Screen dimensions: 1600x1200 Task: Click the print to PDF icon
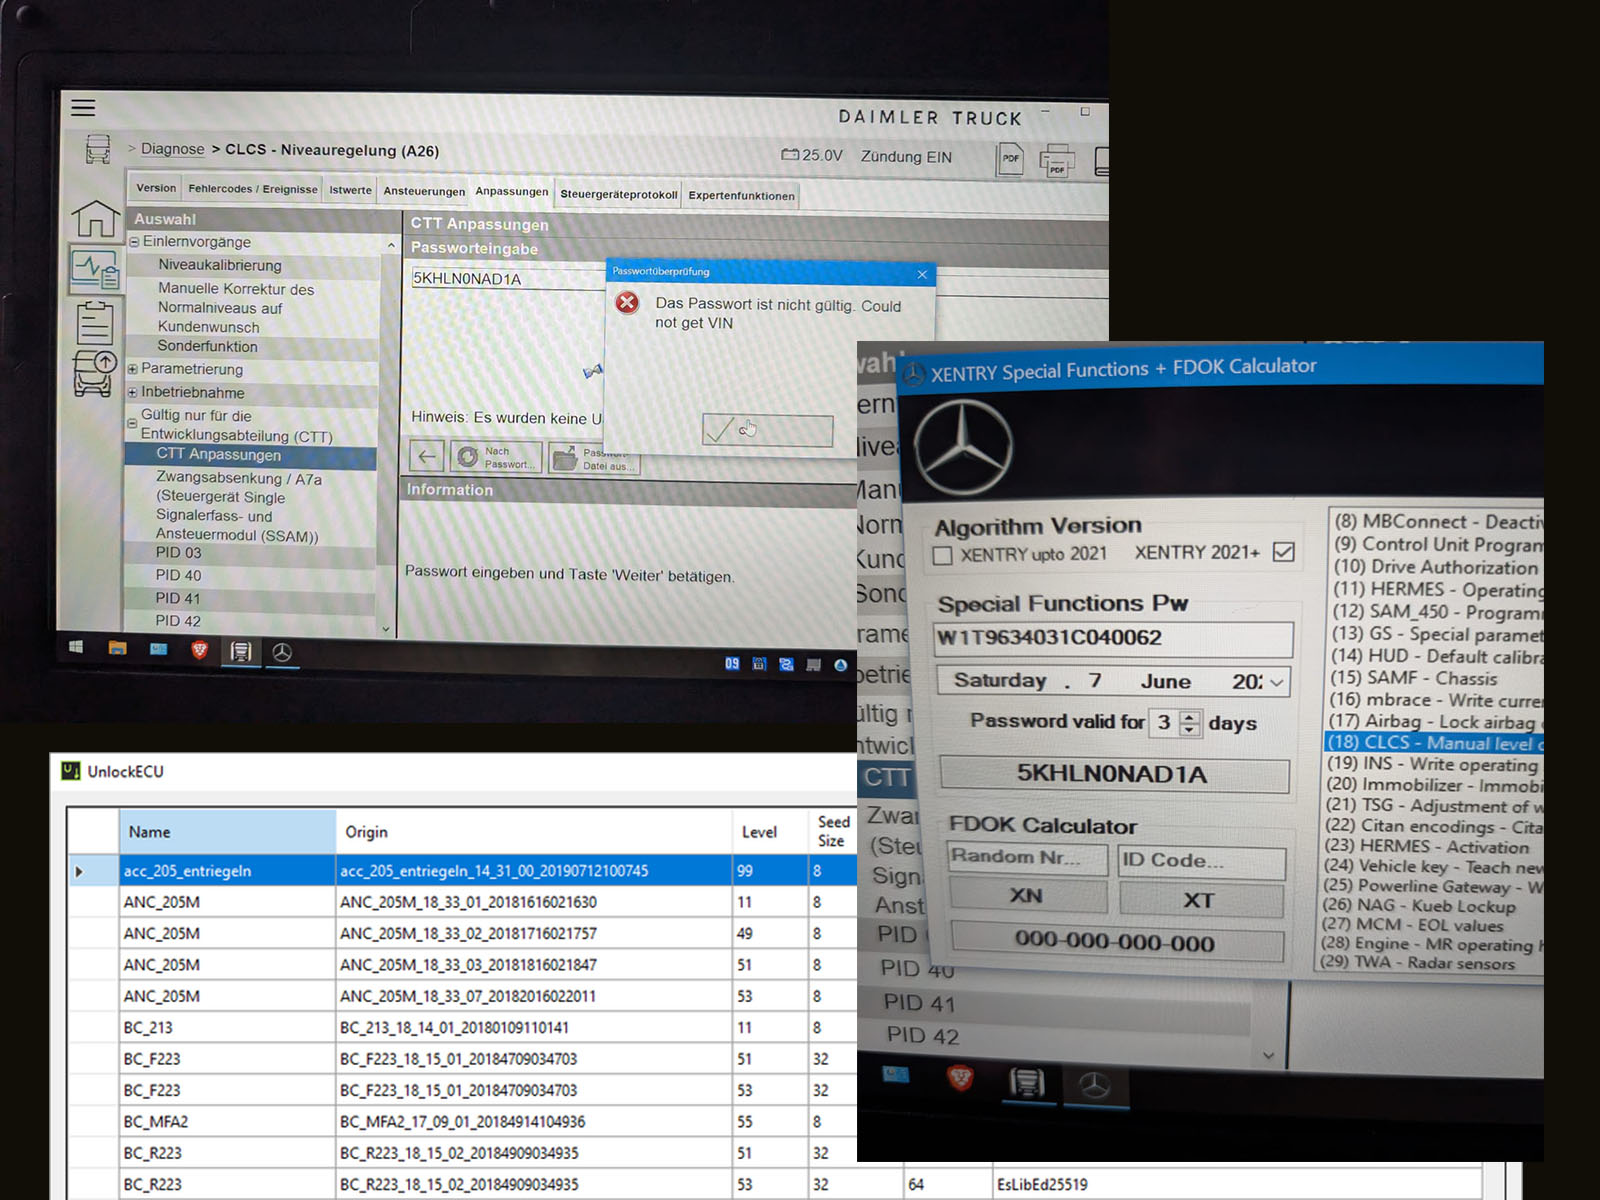(x=1057, y=160)
